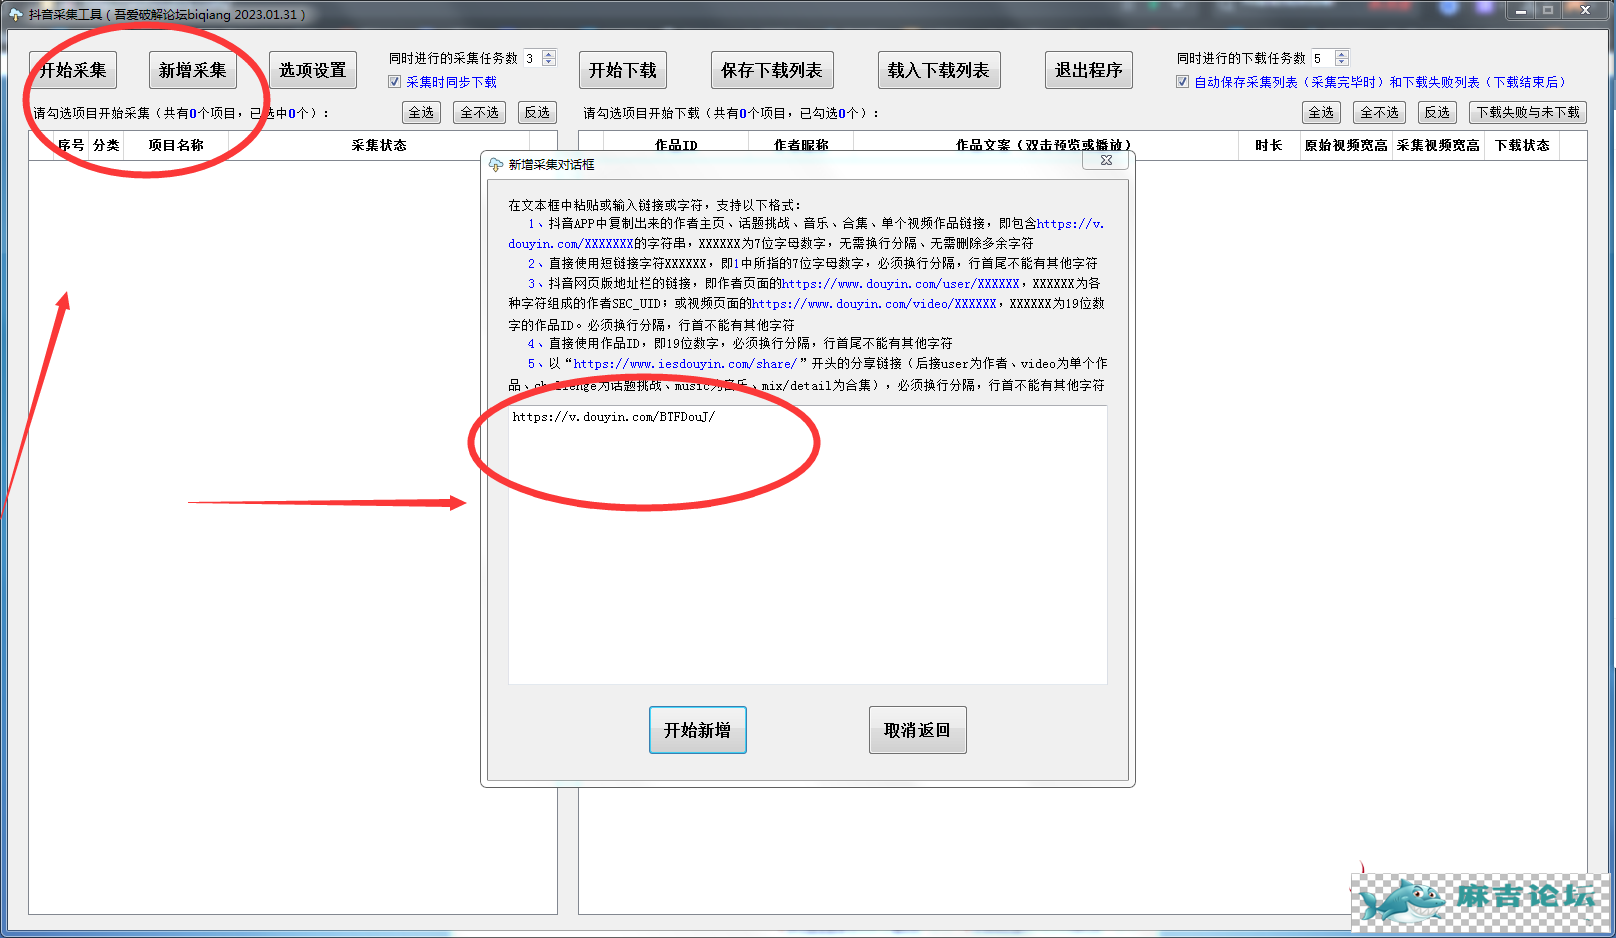Click 退出程序 to exit
The width and height of the screenshot is (1616, 938).
(x=1089, y=70)
